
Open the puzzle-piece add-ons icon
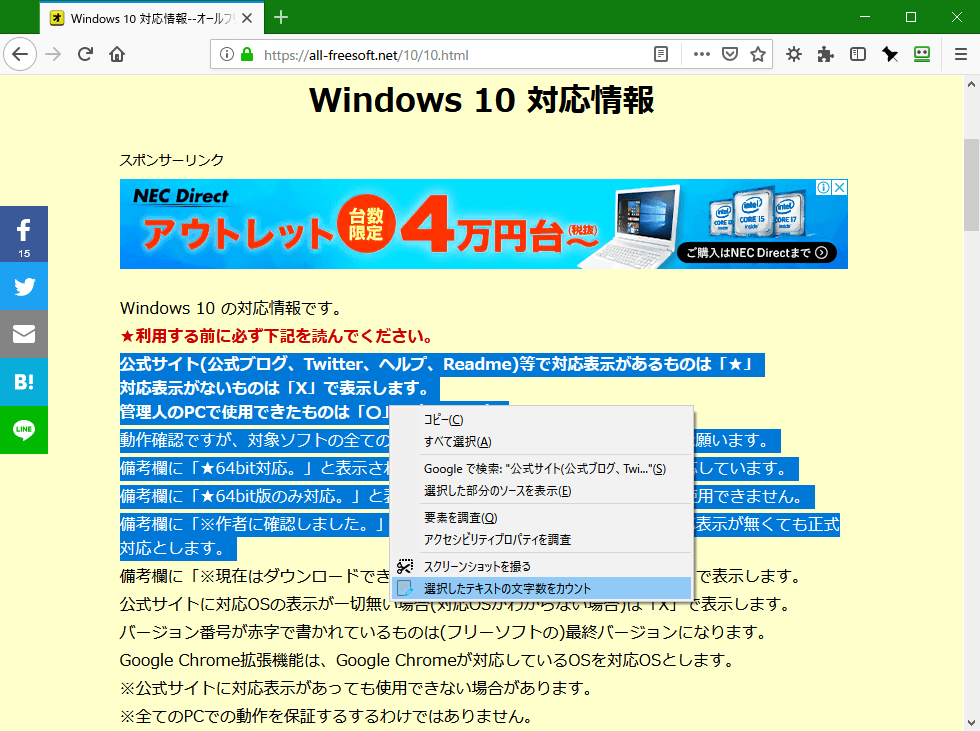pos(826,54)
